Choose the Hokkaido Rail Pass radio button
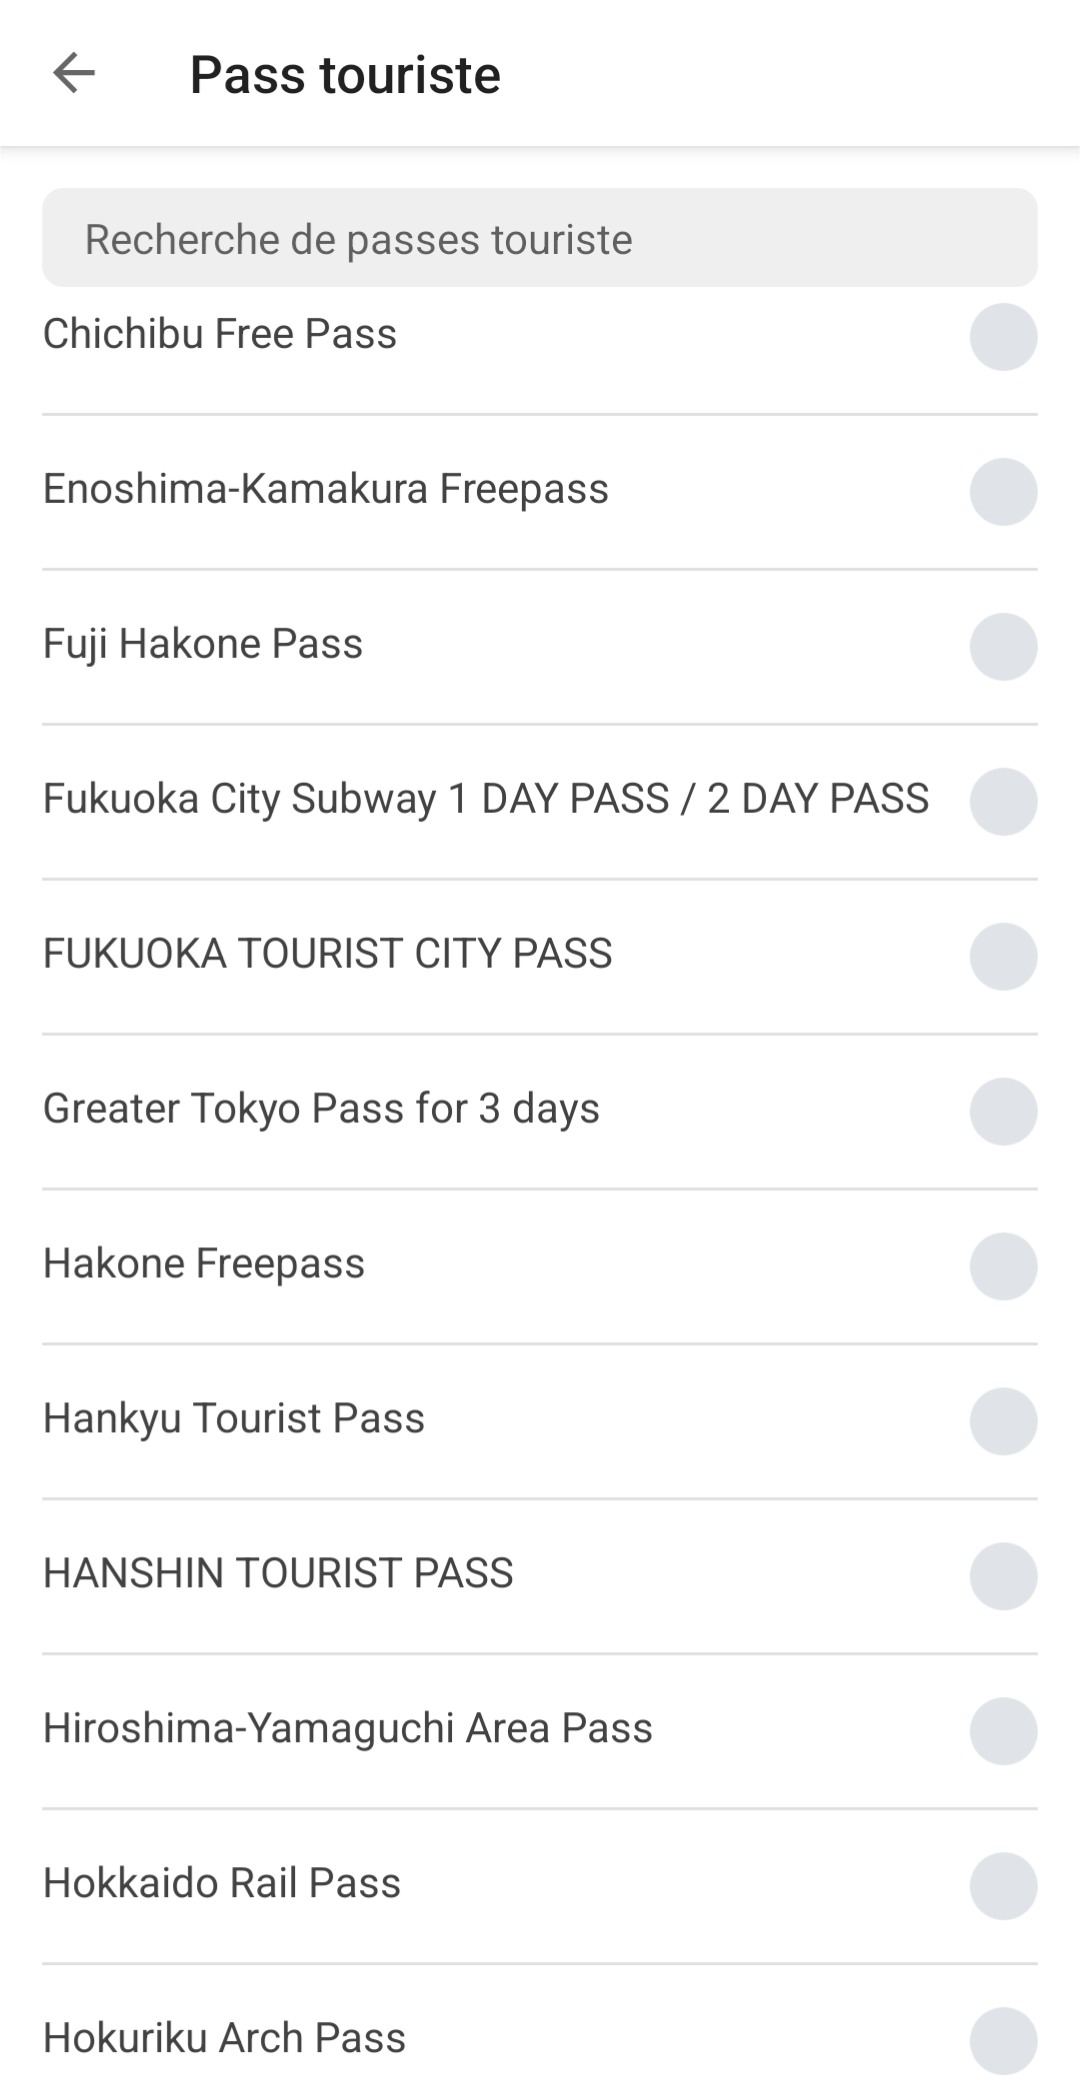This screenshot has width=1080, height=2080. [1003, 1887]
